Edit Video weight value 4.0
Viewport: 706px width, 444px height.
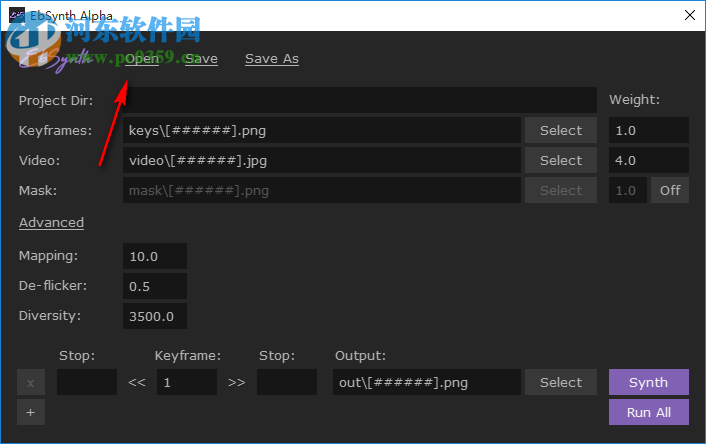(648, 160)
